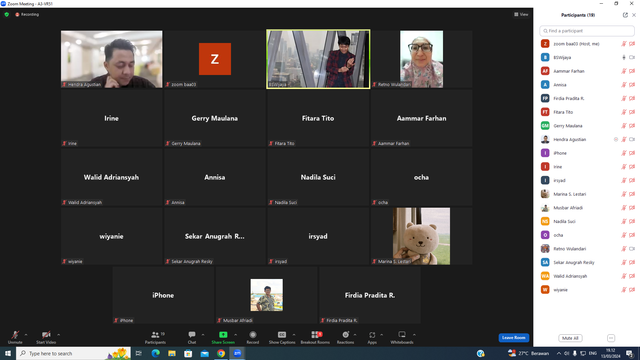Click Retno Wulandari's video tile

[421, 59]
